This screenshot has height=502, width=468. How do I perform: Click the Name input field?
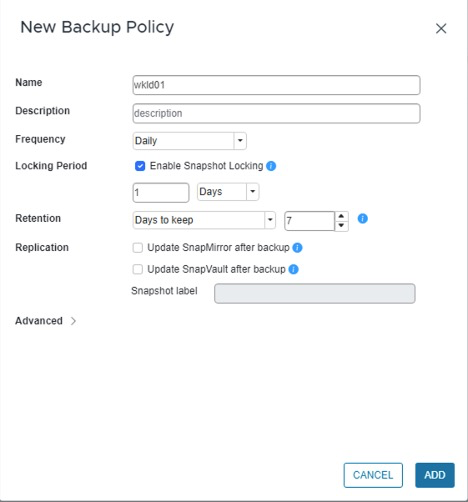coord(276,85)
